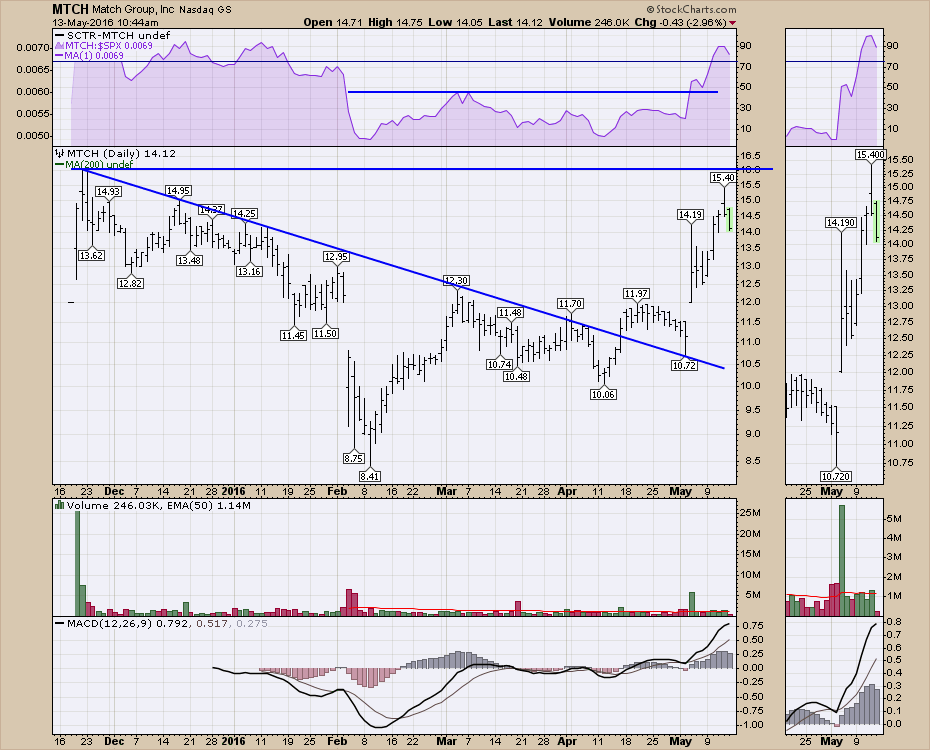
Task: Click the MTCH ticker symbol title
Action: pos(70,9)
